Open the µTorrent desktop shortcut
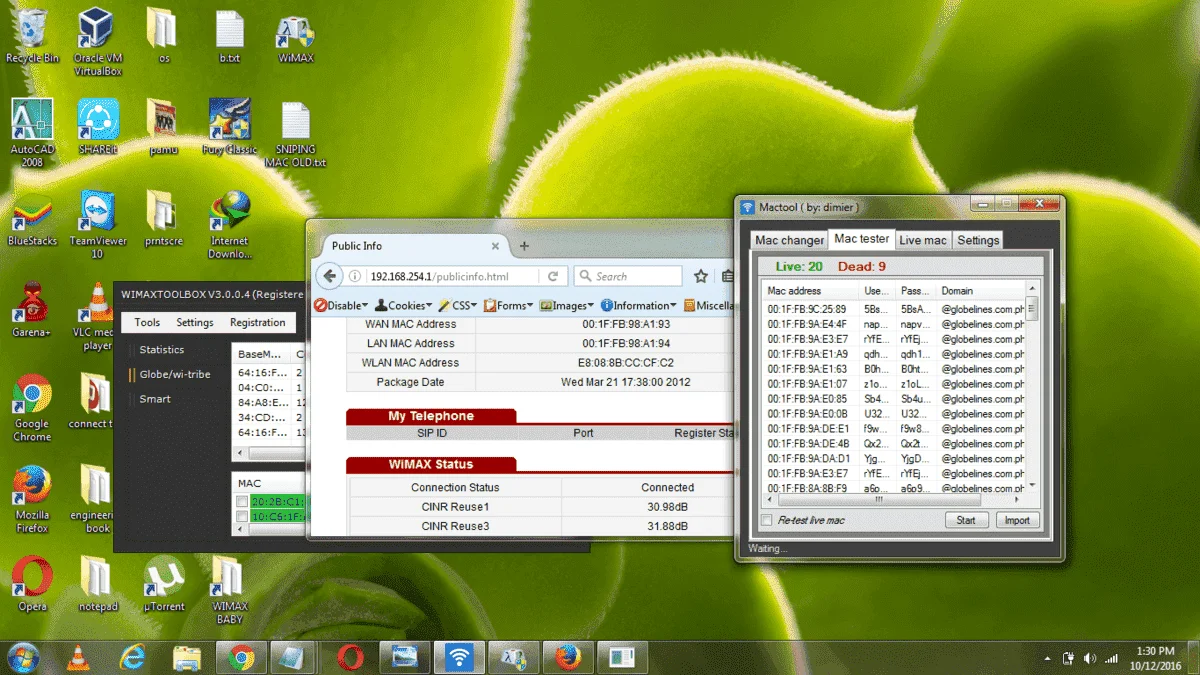 [x=164, y=584]
